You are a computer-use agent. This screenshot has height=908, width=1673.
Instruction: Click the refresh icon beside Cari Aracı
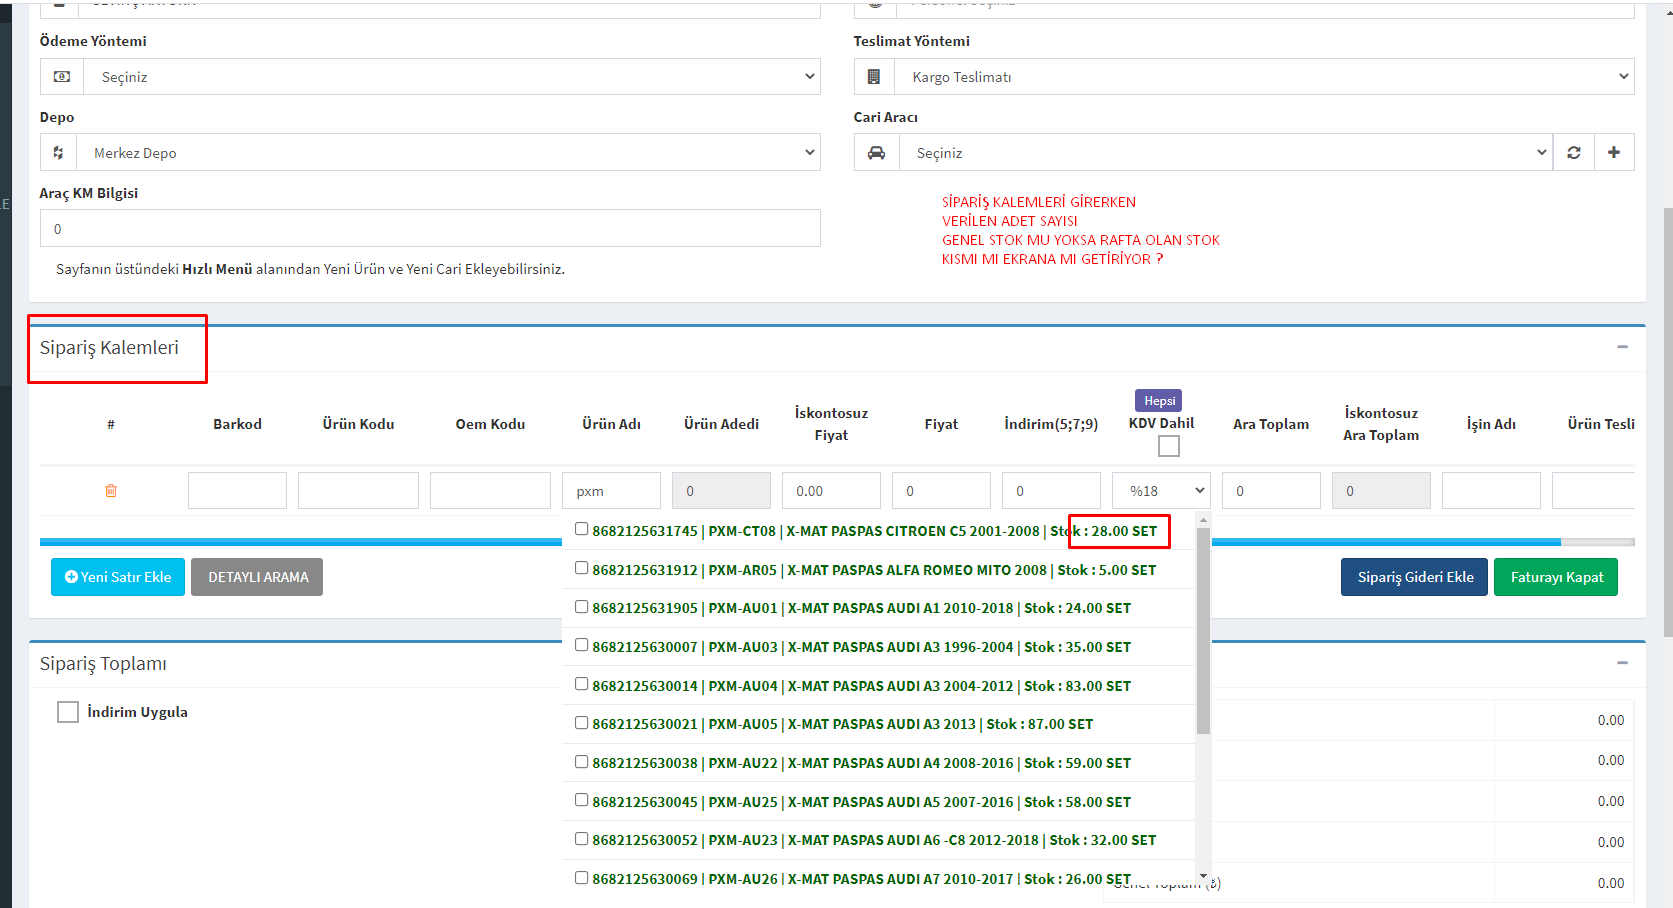[x=1573, y=153]
